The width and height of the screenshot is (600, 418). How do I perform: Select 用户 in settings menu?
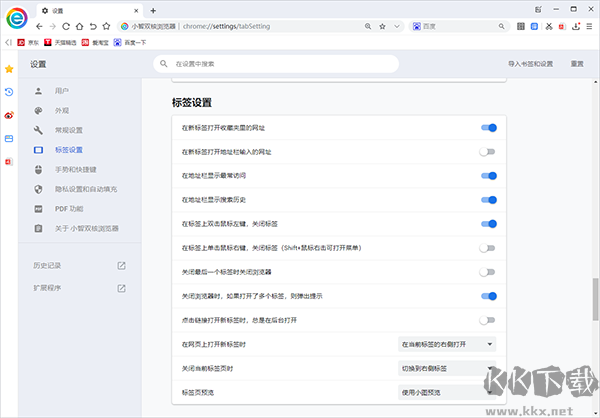click(62, 91)
